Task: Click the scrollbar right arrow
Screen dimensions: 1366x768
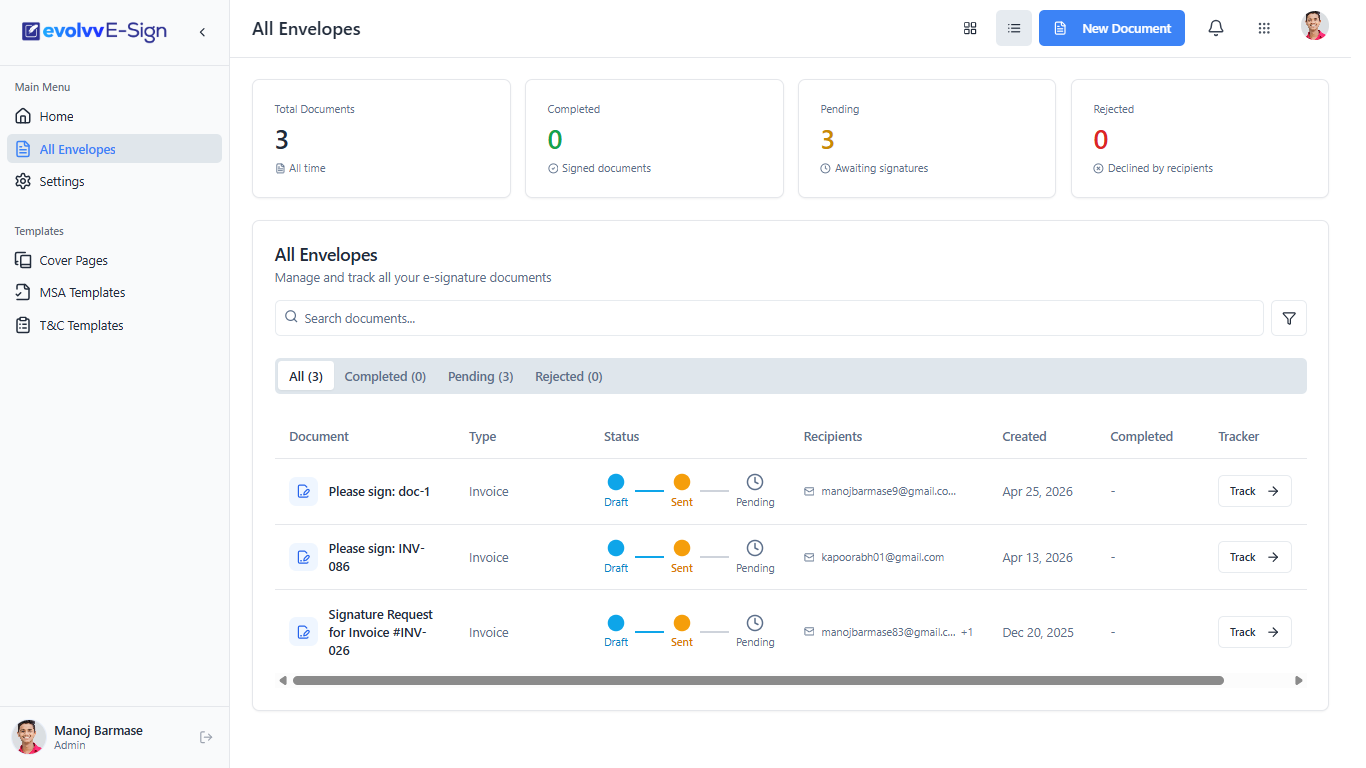Action: 1299,681
